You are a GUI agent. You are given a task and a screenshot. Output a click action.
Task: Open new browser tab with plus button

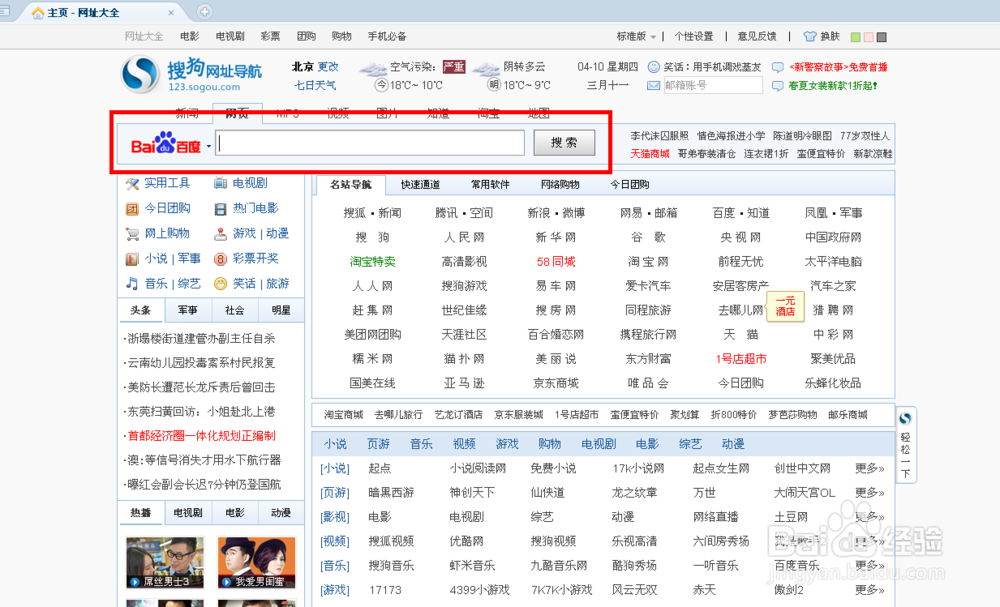click(x=204, y=11)
